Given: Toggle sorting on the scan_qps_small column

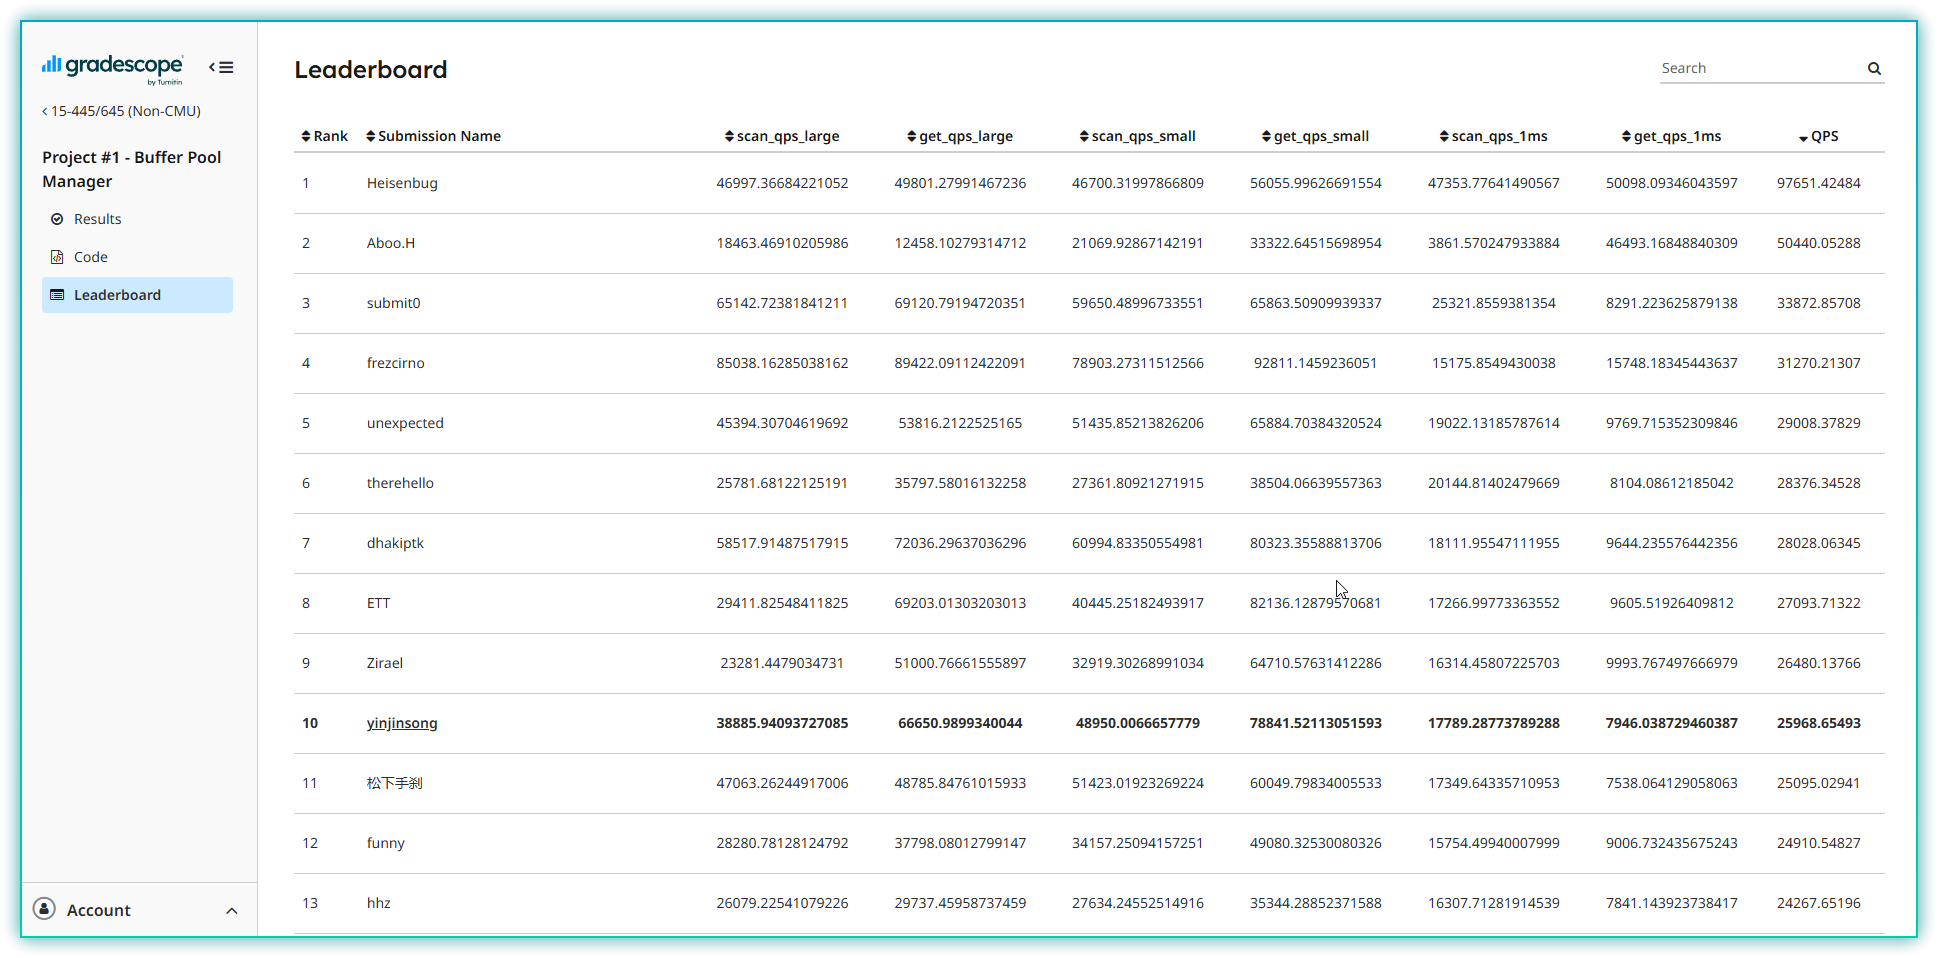Looking at the screenshot, I should 1084,136.
